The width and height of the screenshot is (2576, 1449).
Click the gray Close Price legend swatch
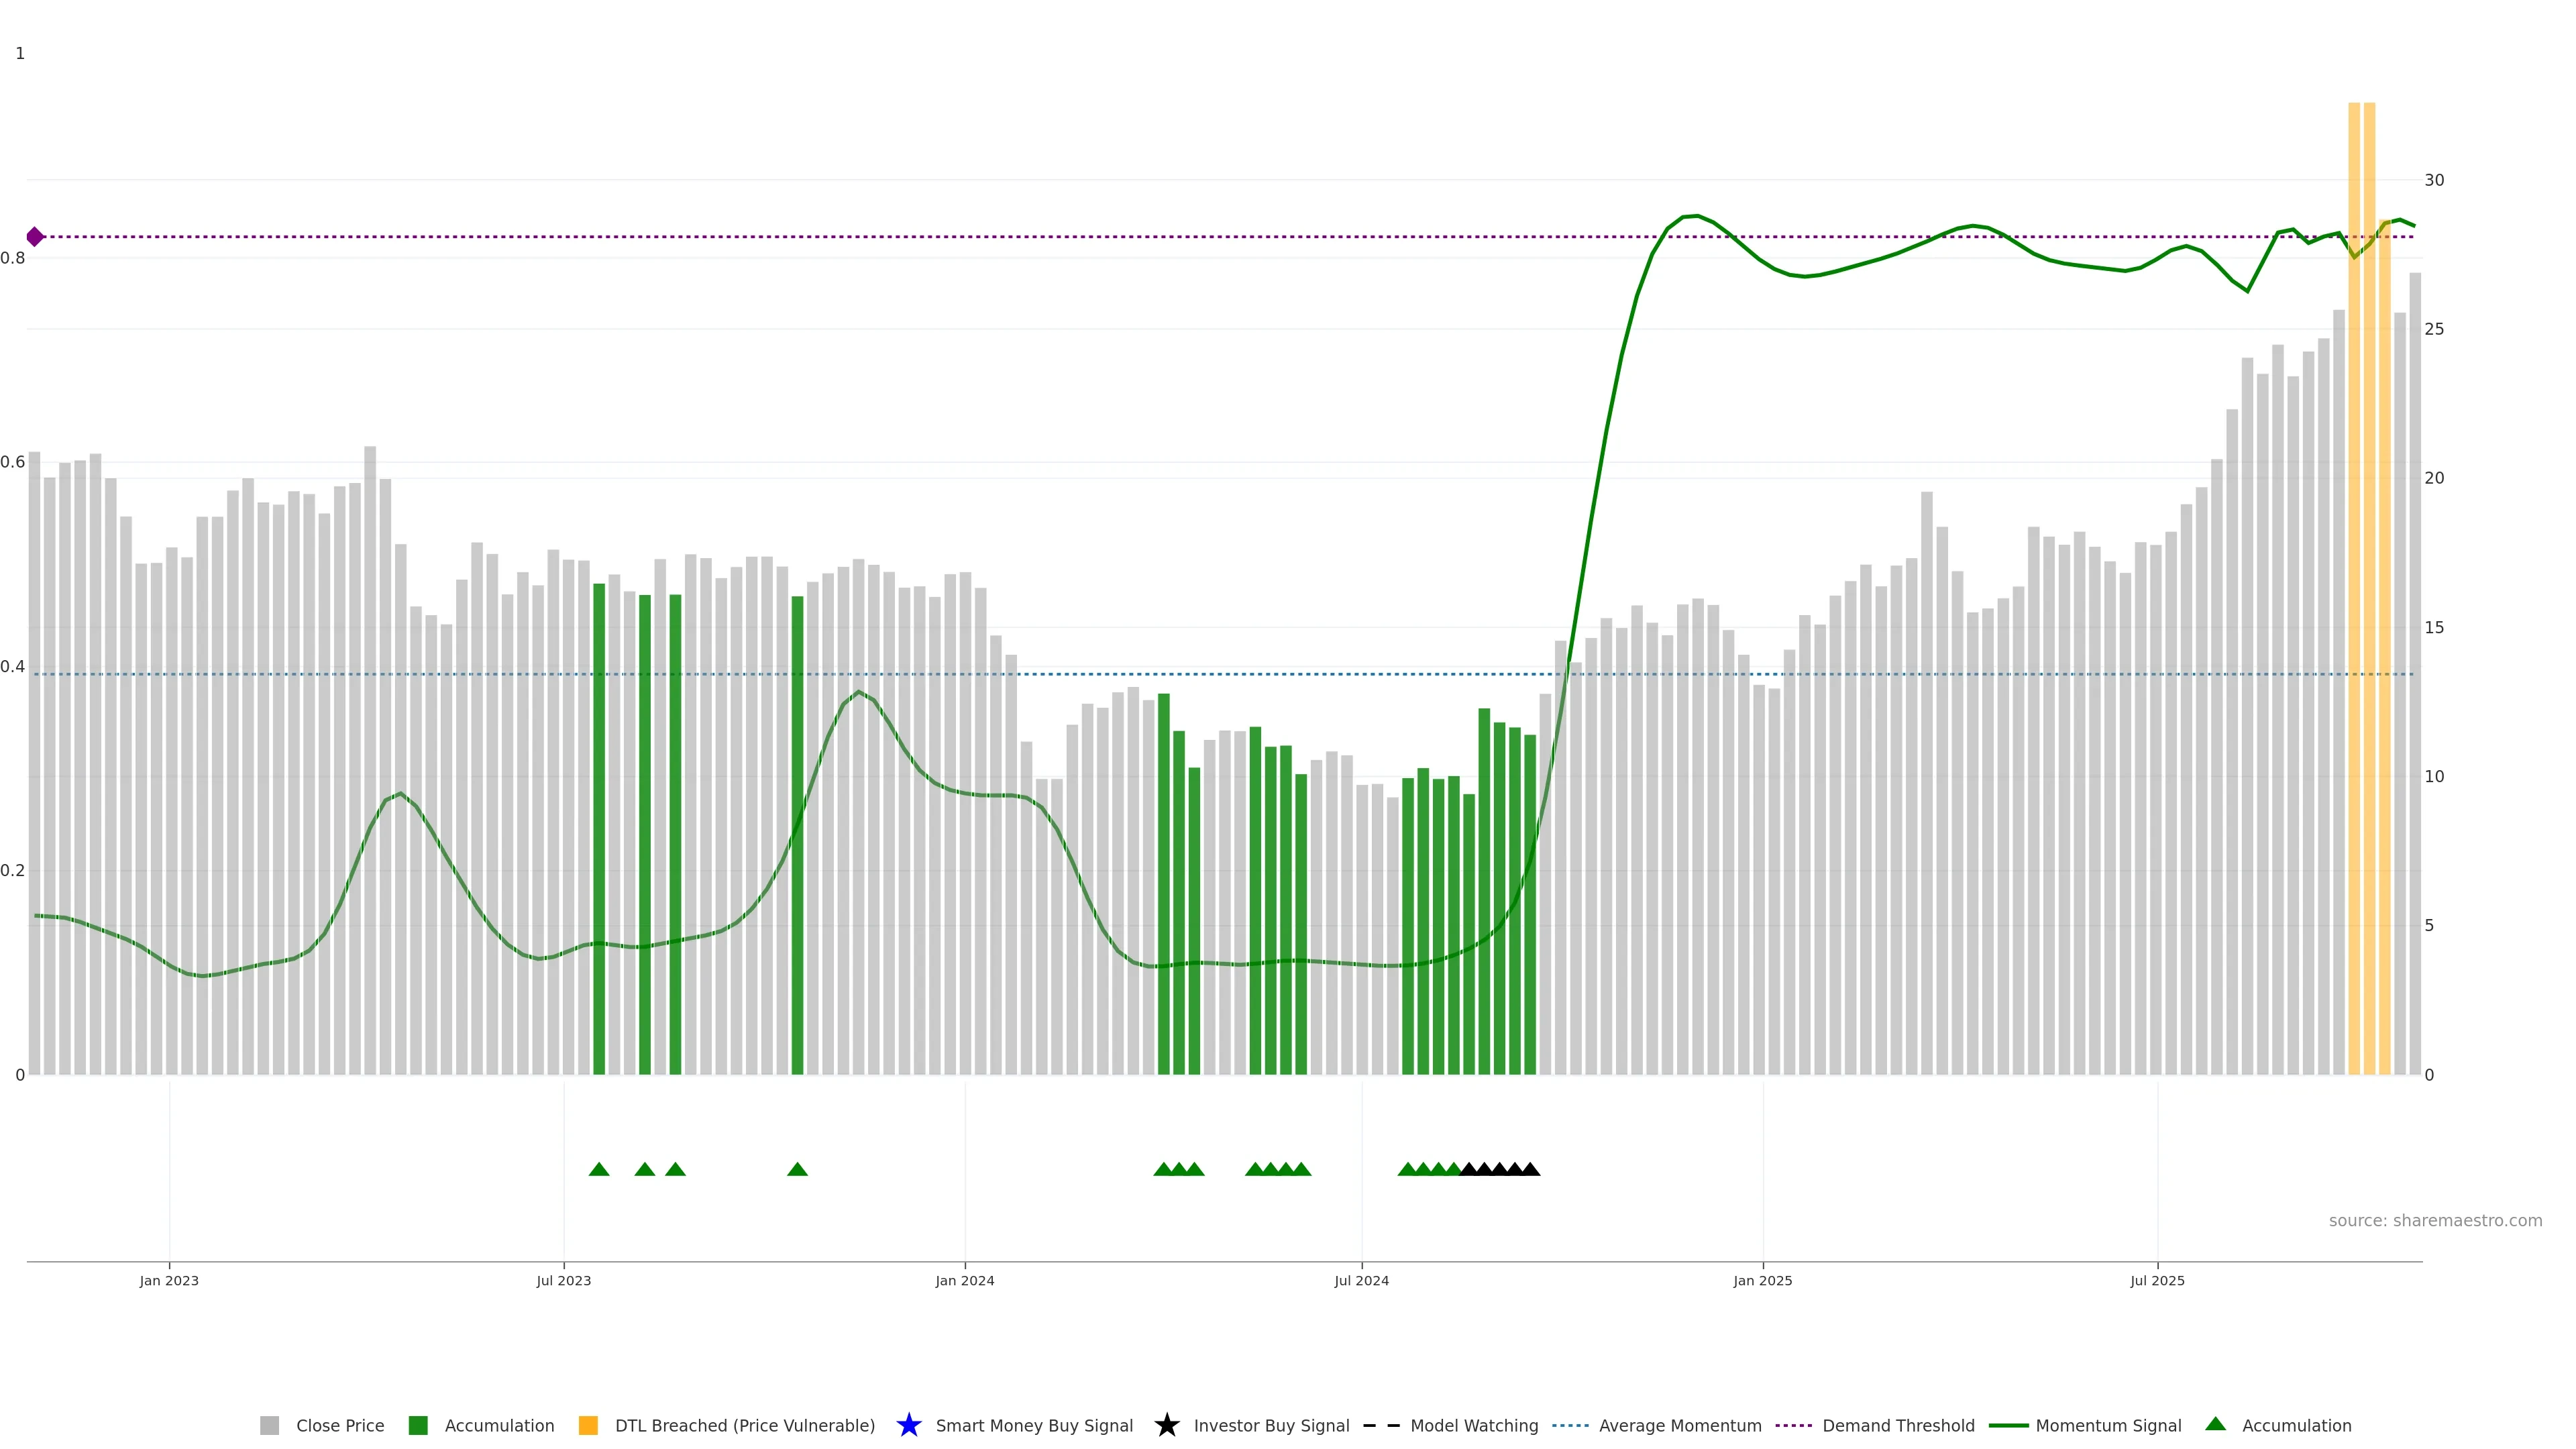(x=269, y=1425)
